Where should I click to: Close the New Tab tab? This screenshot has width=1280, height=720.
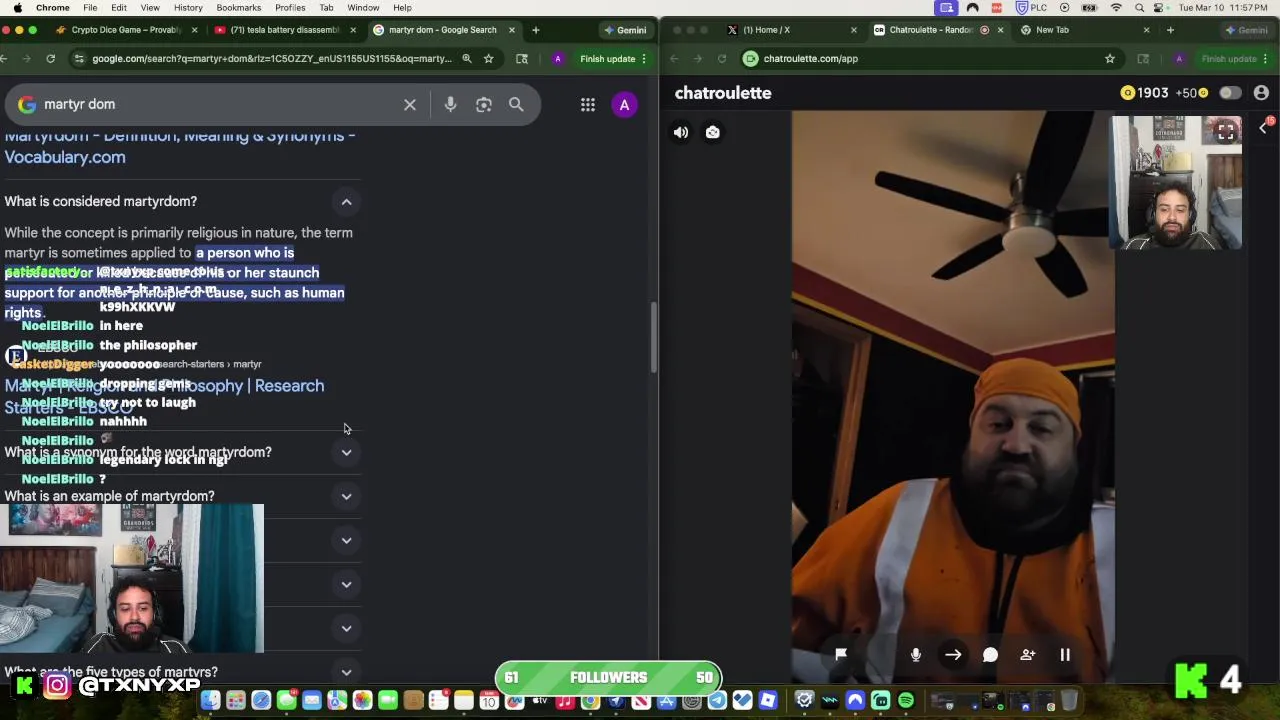click(x=1146, y=30)
